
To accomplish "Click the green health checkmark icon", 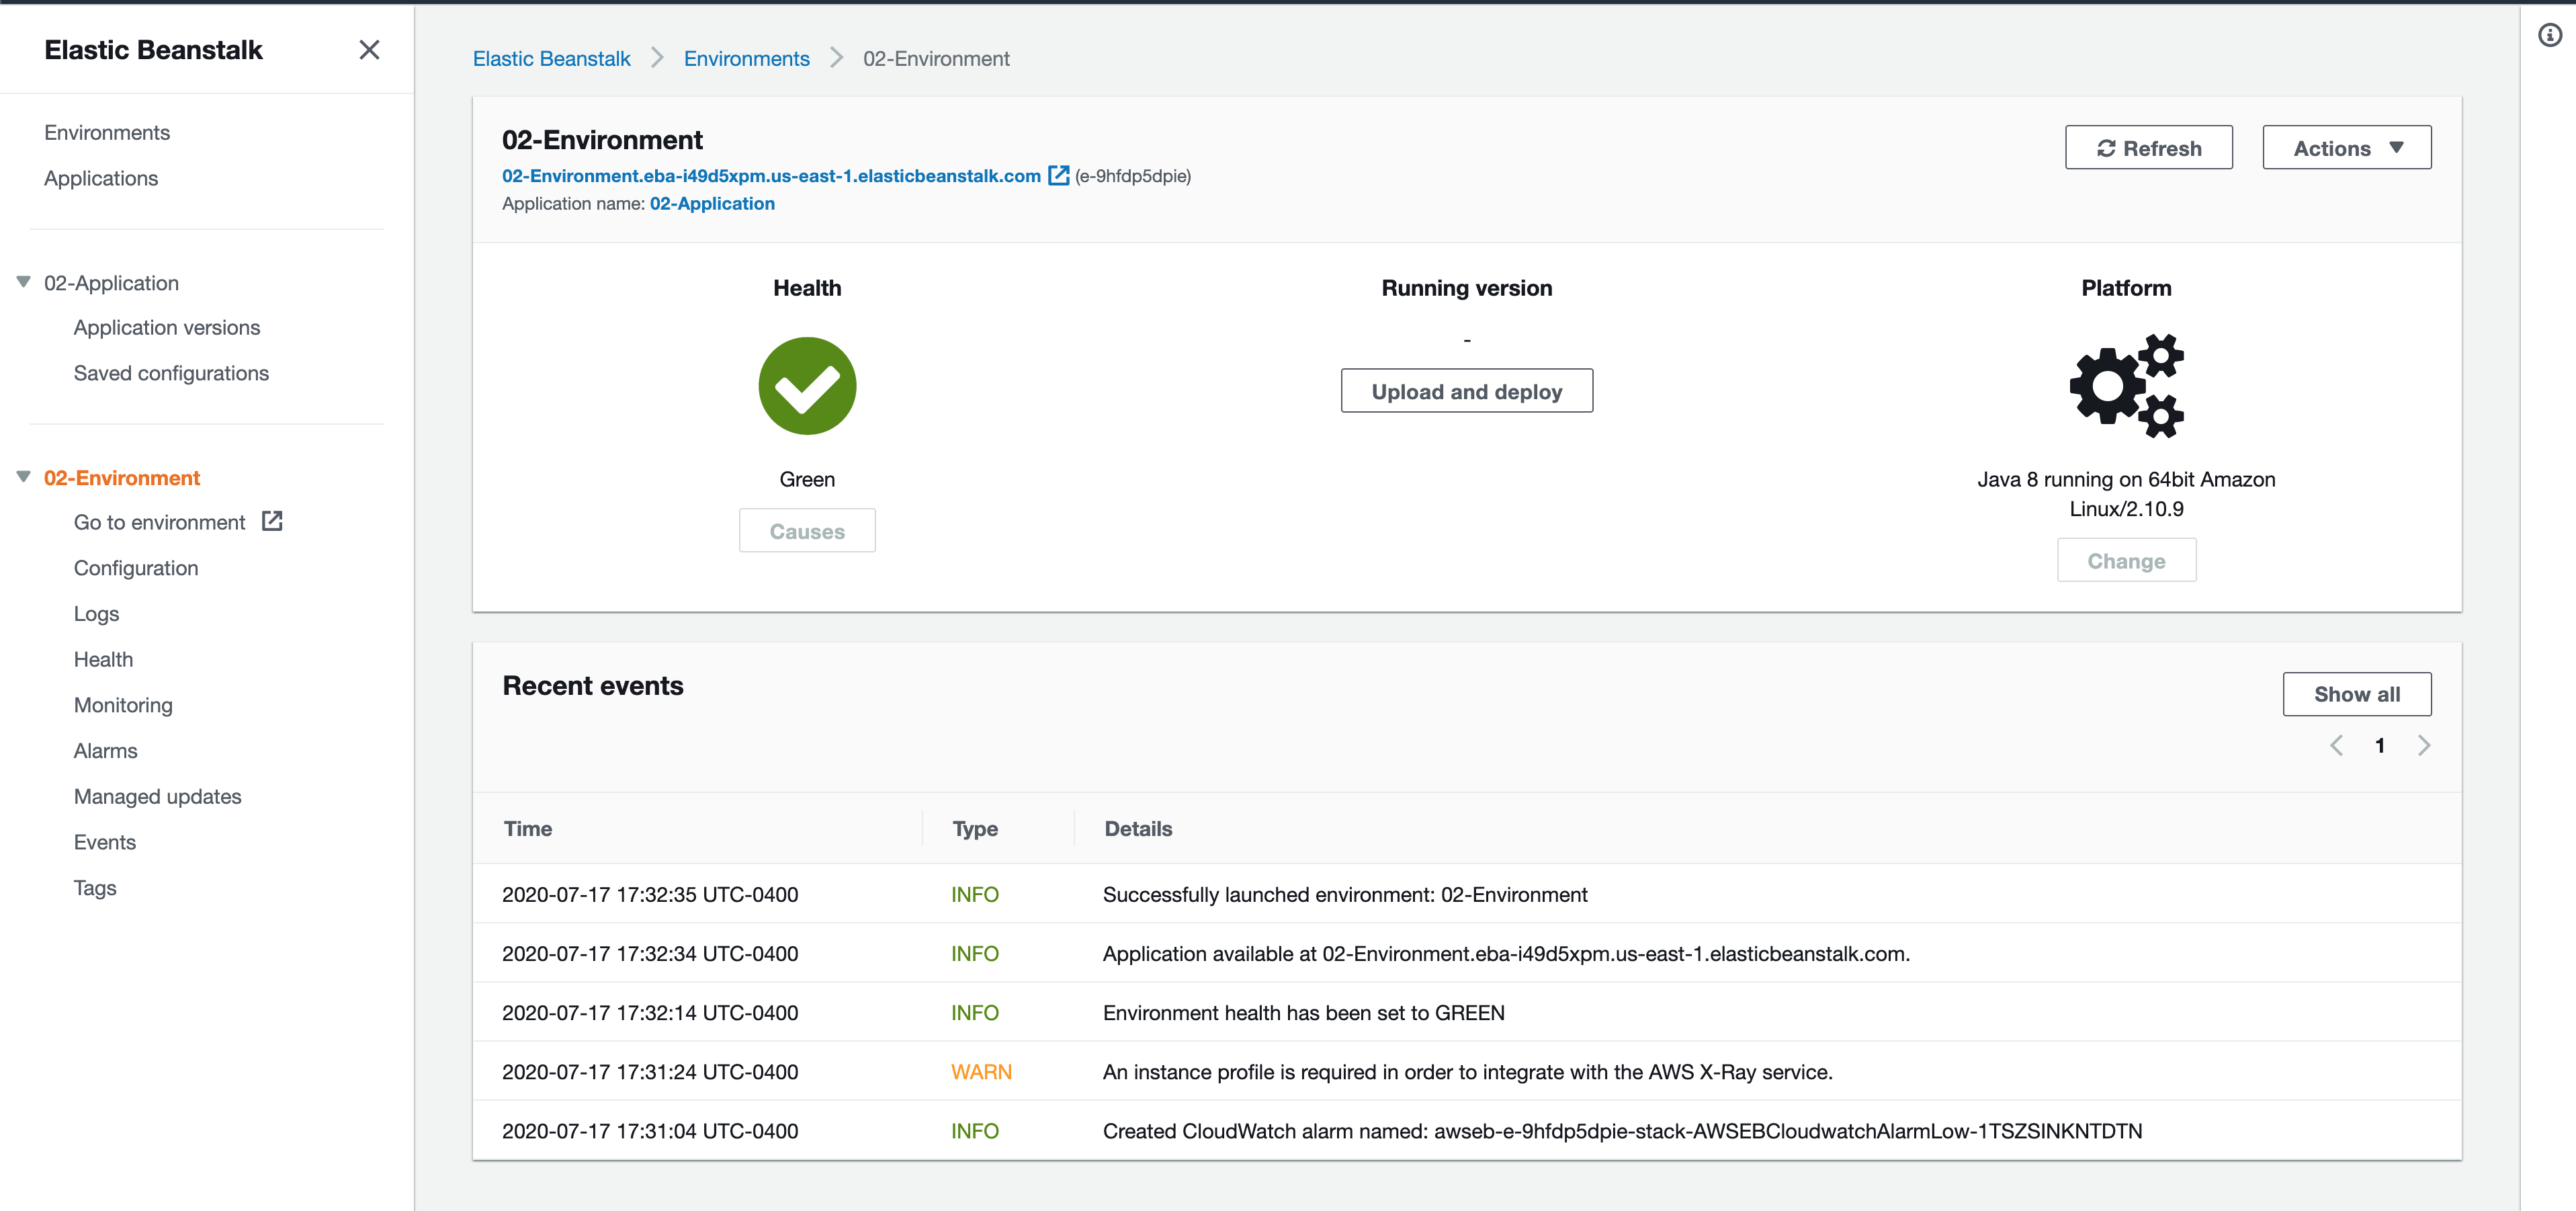I will (x=807, y=386).
